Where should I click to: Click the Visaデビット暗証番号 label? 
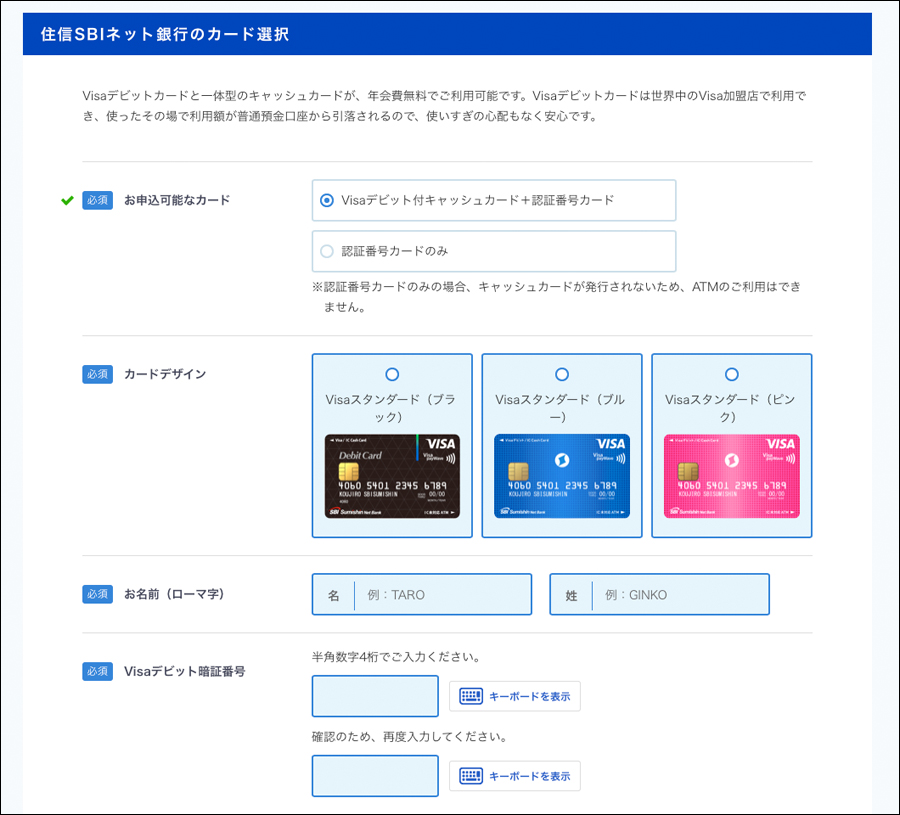point(185,671)
